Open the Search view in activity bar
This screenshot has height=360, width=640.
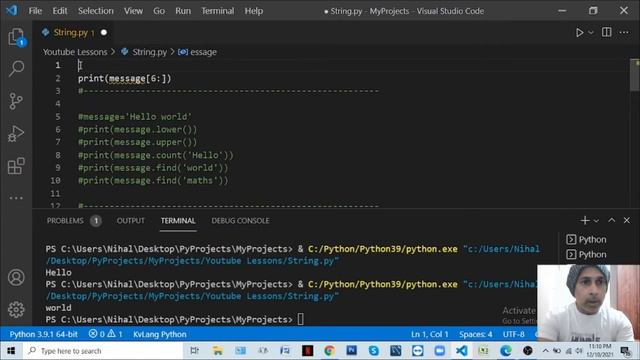click(16, 68)
